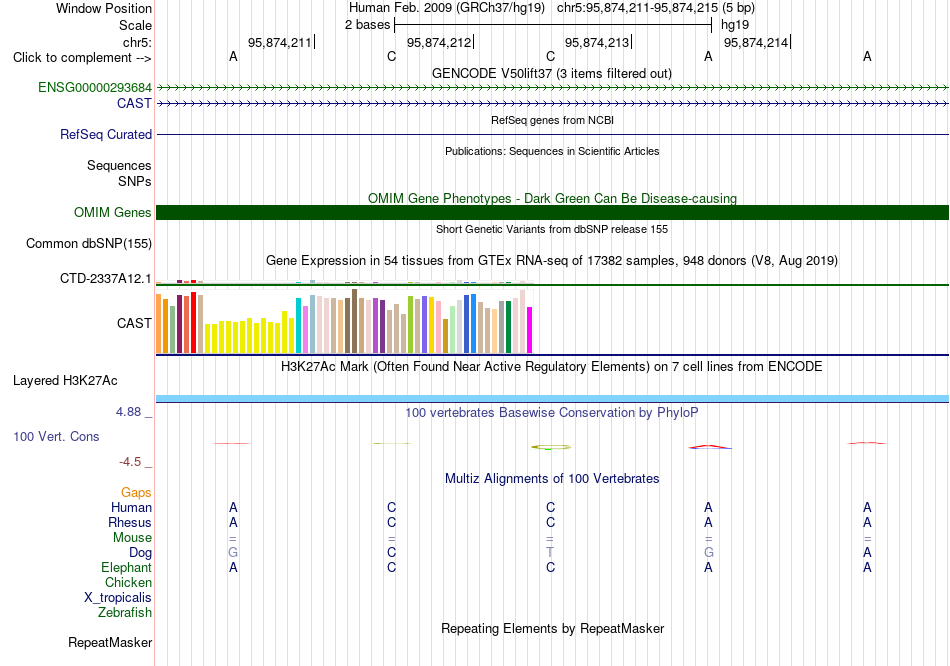Open the ENSG00000293684 gene label
This screenshot has width=950, height=666.
pos(95,87)
